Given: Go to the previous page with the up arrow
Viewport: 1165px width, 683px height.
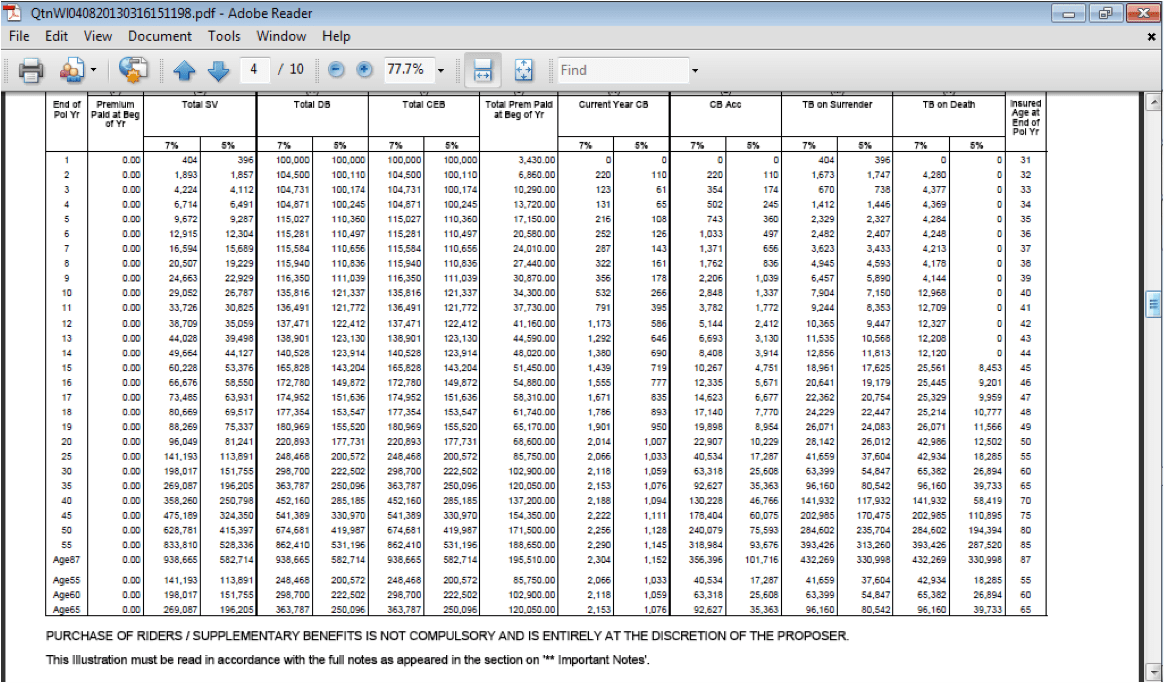Looking at the screenshot, I should pos(185,70).
